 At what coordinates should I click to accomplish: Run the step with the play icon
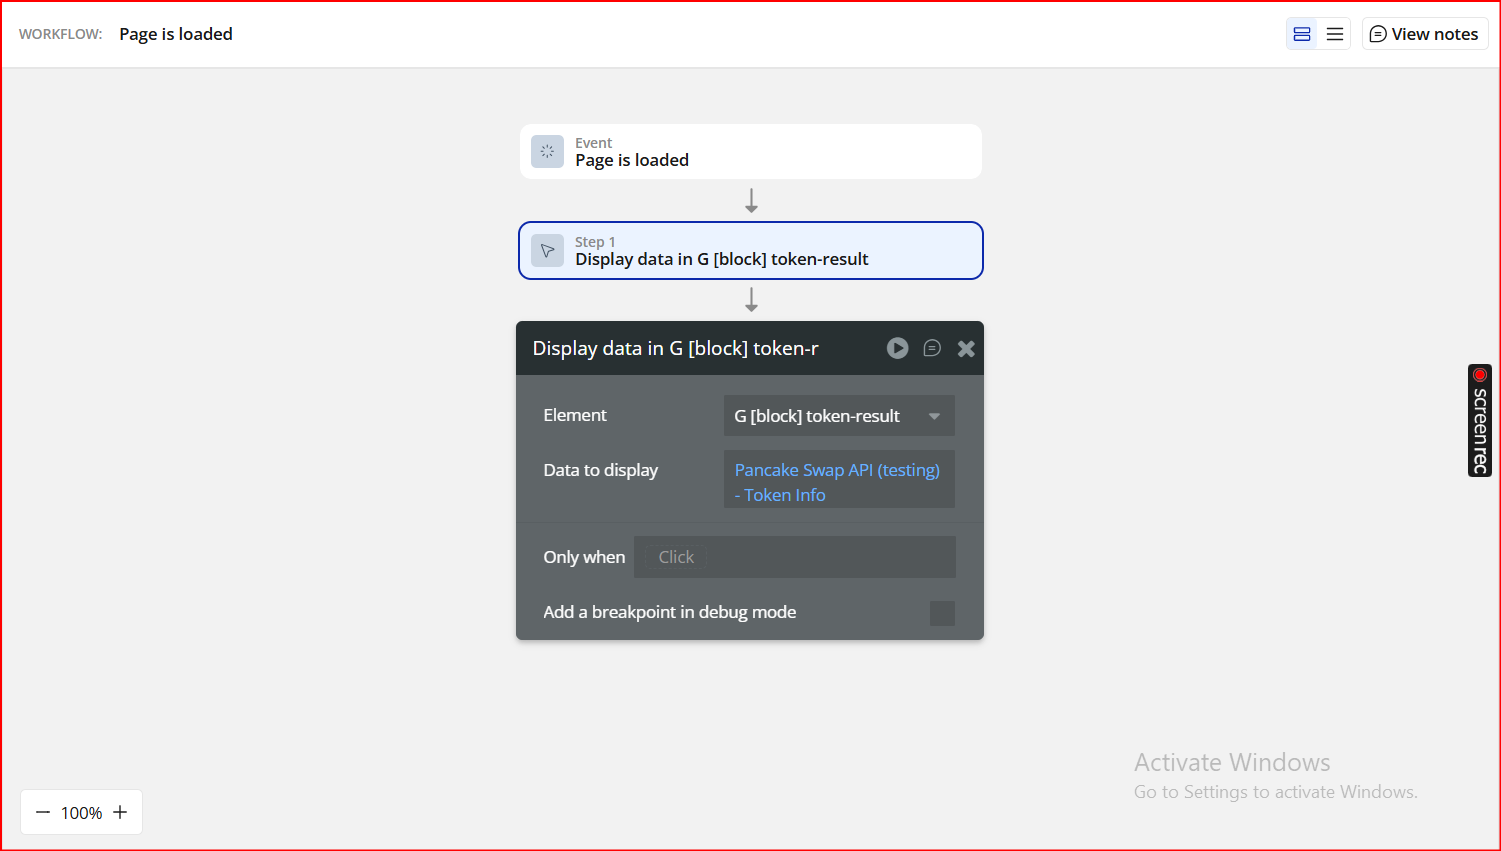(897, 348)
